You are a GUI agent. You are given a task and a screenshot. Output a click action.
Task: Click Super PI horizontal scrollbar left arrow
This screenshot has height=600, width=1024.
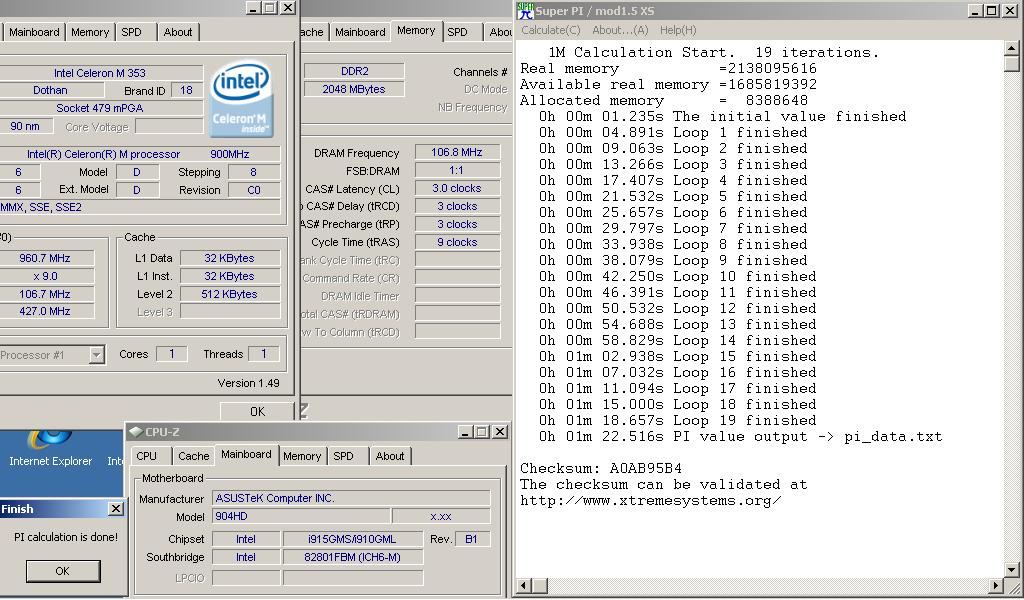(524, 586)
